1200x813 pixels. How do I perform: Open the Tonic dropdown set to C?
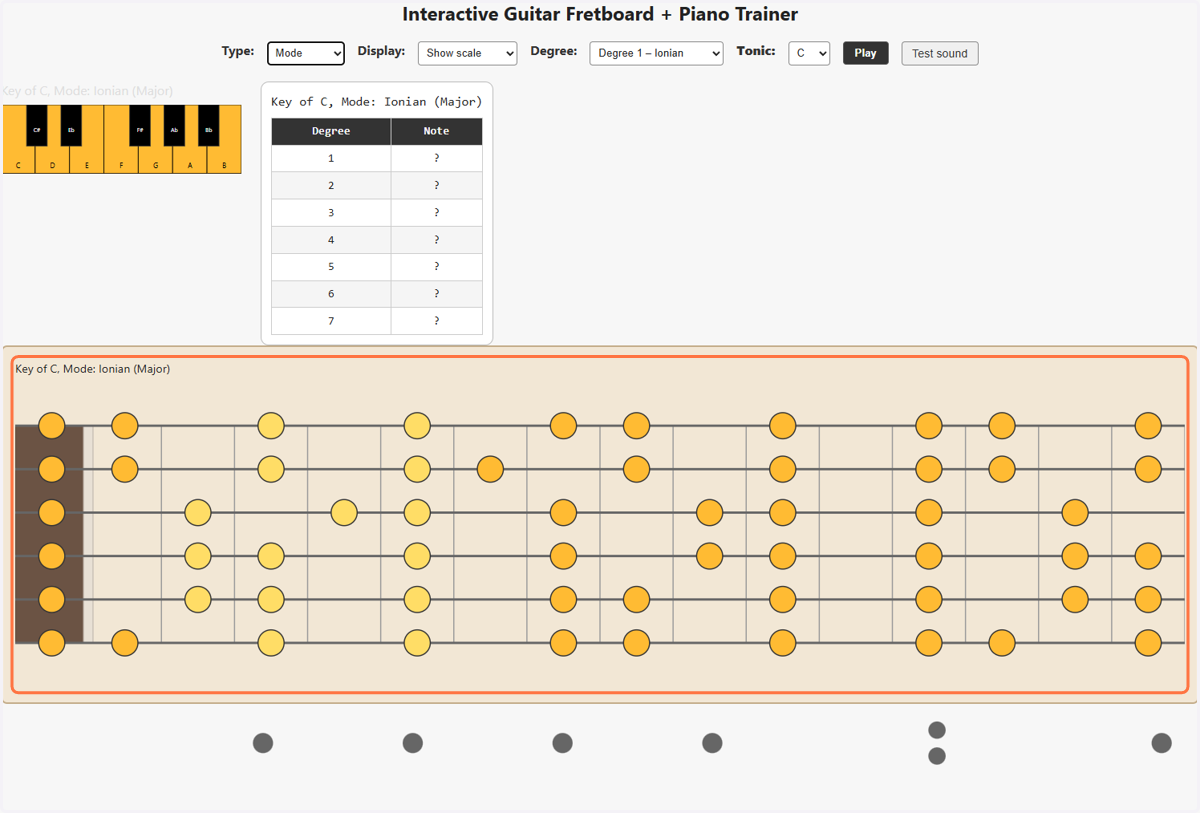[809, 53]
